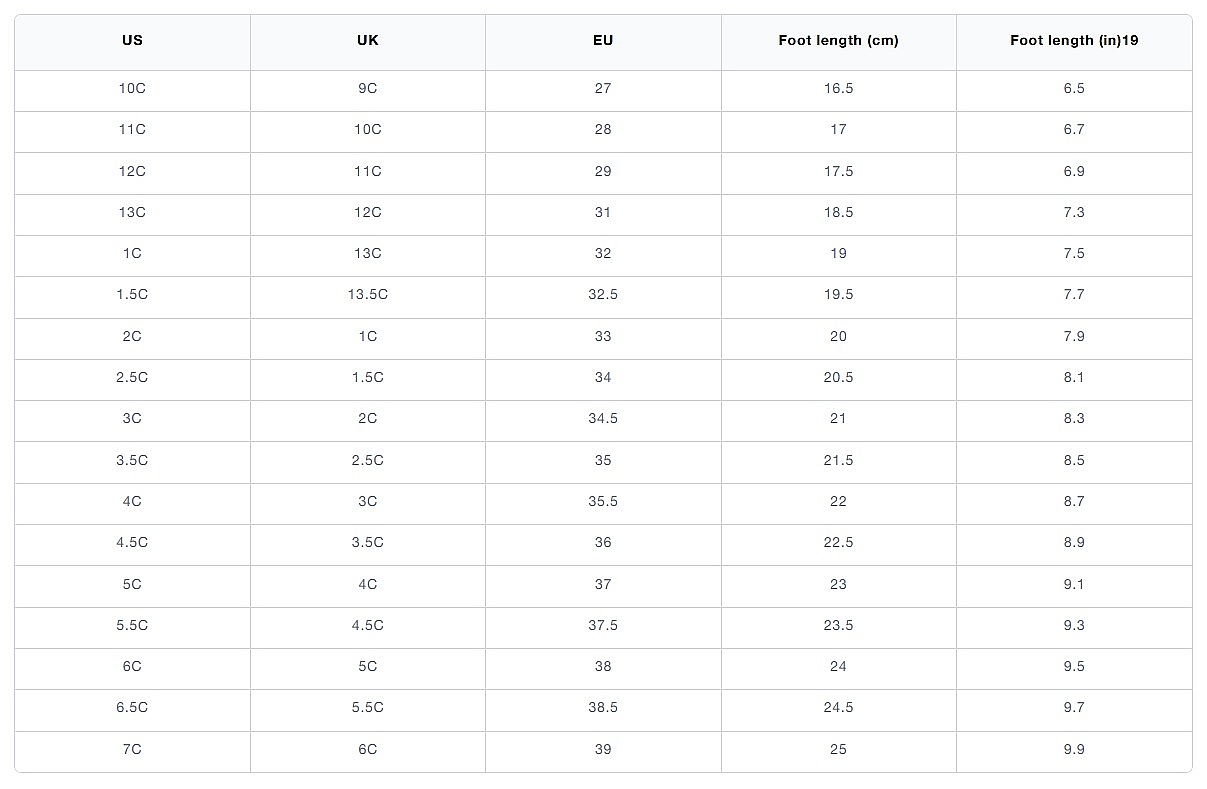1207x789 pixels.
Task: Select the EU size 34.5 cell
Action: tap(603, 419)
